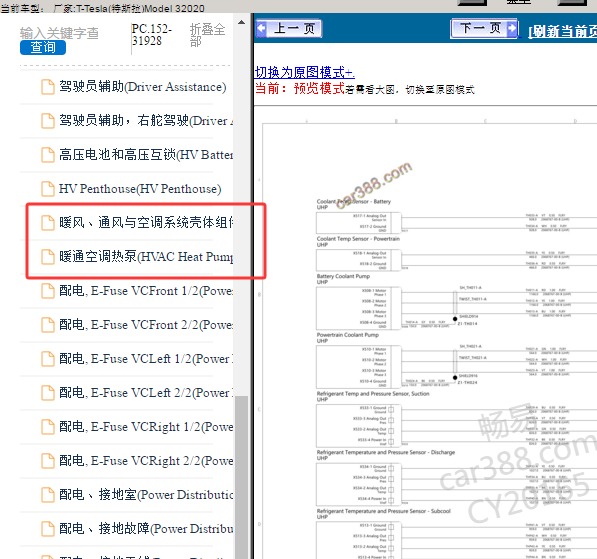The width and height of the screenshot is (597, 559).
Task: Open 配电, E-Fuse VCRight 2/2 item
Action: [x=146, y=460]
